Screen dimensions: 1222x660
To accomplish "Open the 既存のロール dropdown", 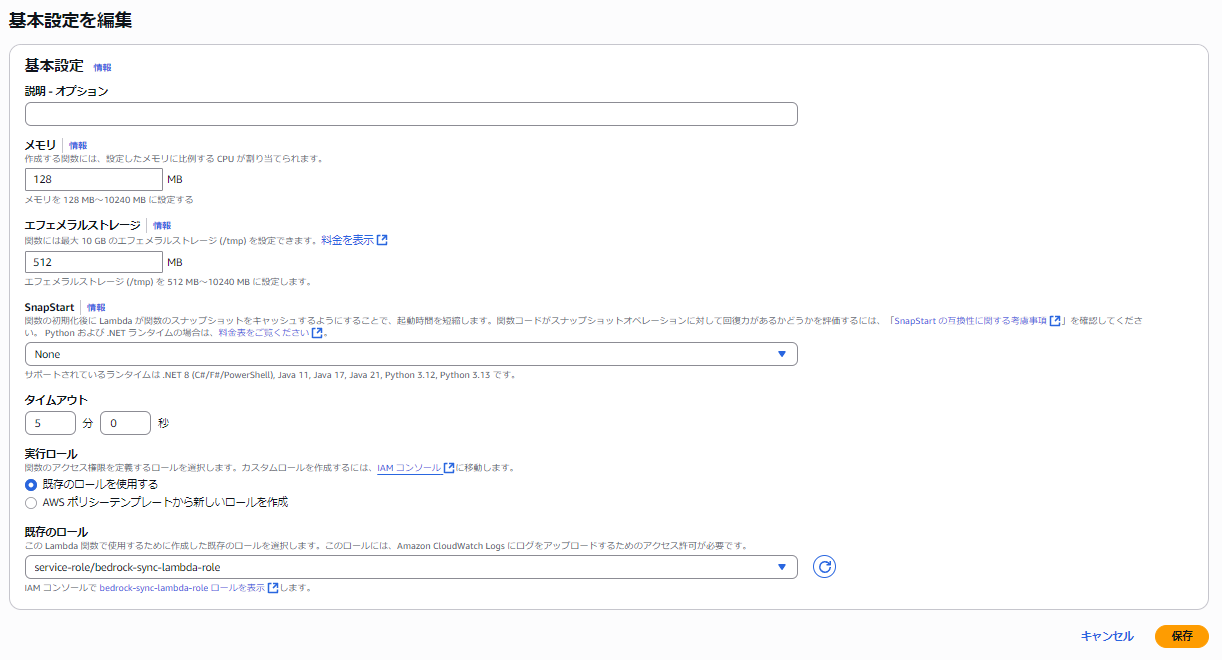I will (x=411, y=567).
